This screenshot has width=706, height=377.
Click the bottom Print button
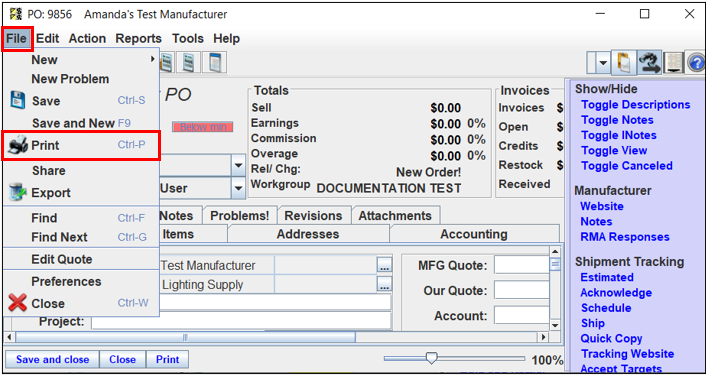[167, 359]
